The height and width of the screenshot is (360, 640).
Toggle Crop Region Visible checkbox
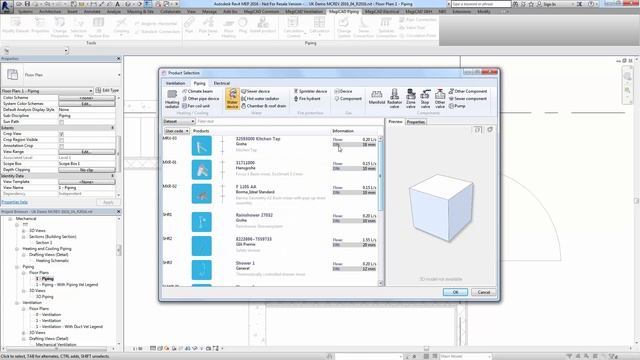coord(61,140)
